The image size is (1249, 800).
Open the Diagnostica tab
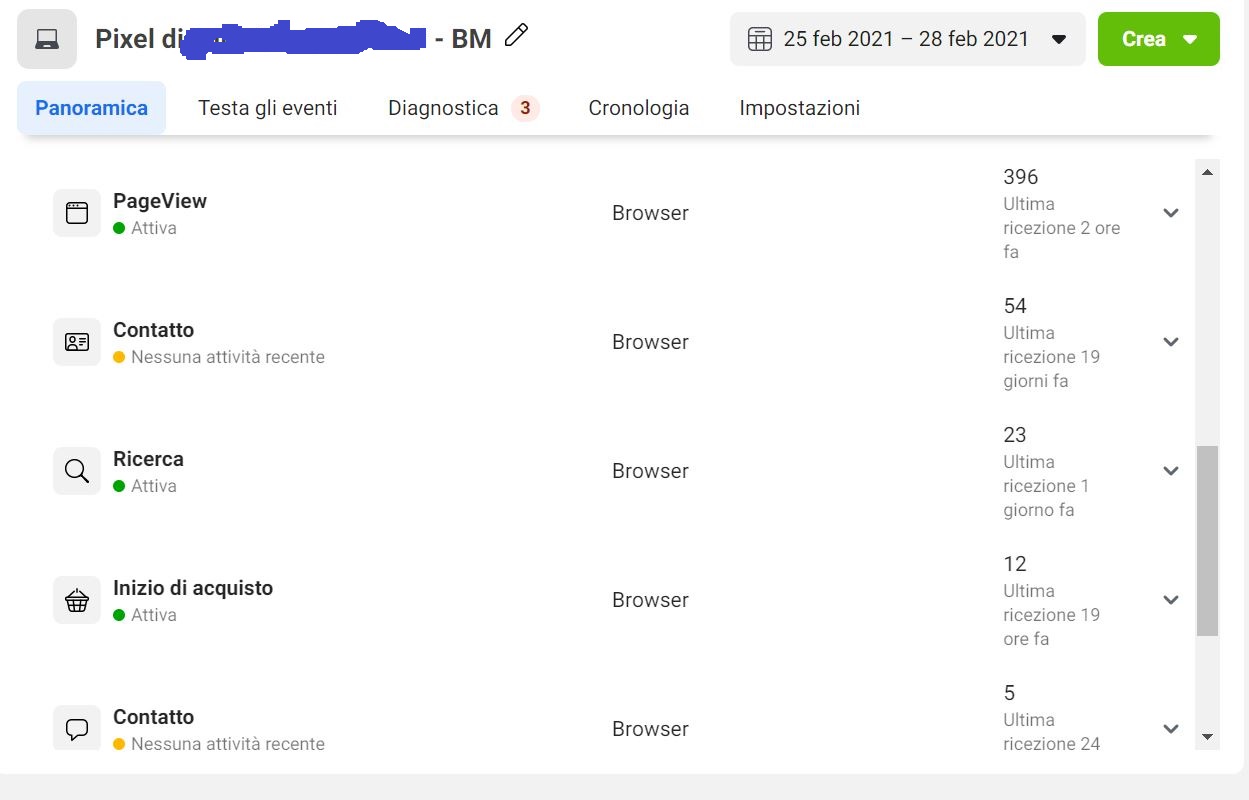[463, 108]
